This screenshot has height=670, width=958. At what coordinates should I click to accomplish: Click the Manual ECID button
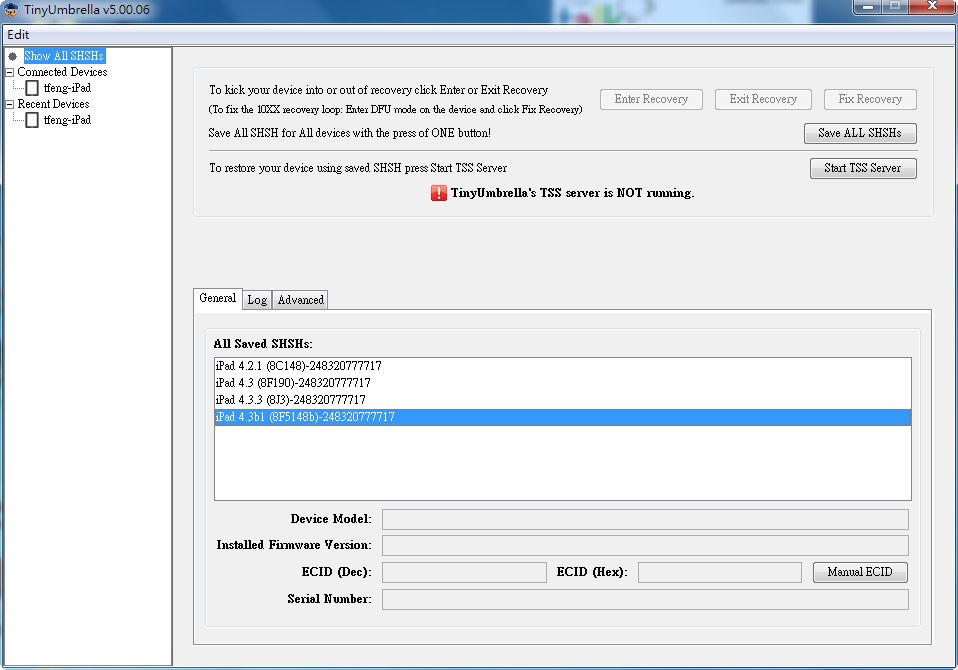coord(860,572)
